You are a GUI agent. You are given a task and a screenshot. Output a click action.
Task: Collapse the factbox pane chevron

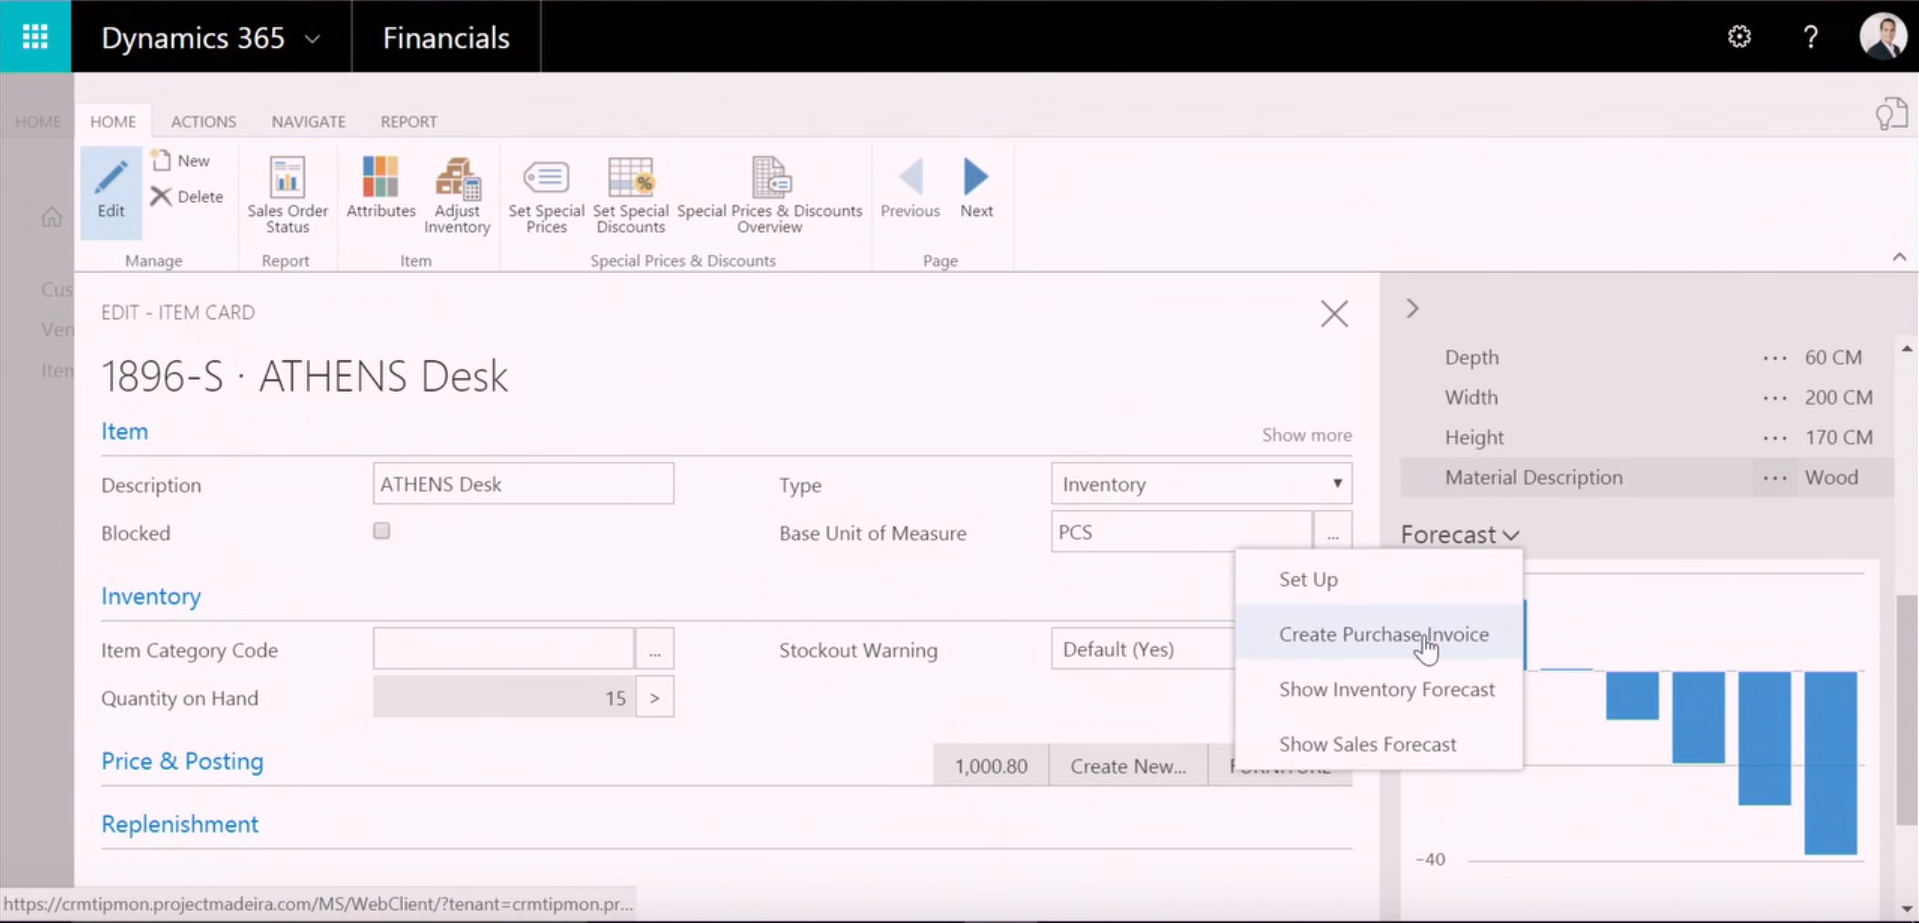pyautogui.click(x=1412, y=308)
